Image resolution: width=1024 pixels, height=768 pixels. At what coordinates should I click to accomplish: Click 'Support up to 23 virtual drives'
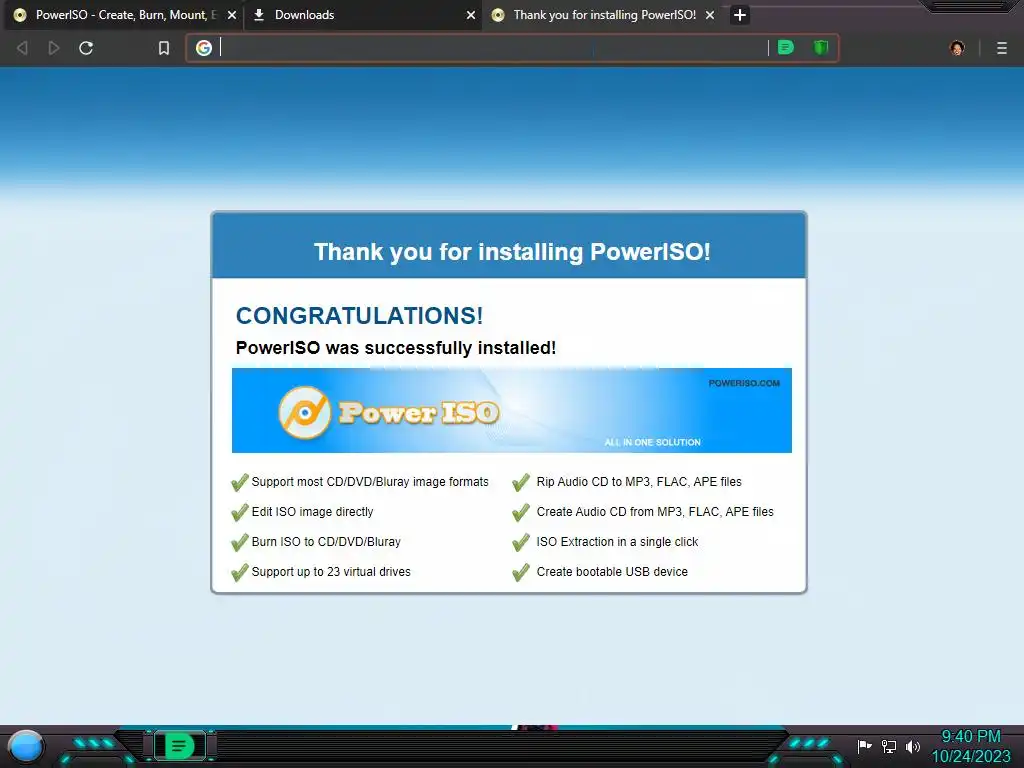(x=331, y=572)
